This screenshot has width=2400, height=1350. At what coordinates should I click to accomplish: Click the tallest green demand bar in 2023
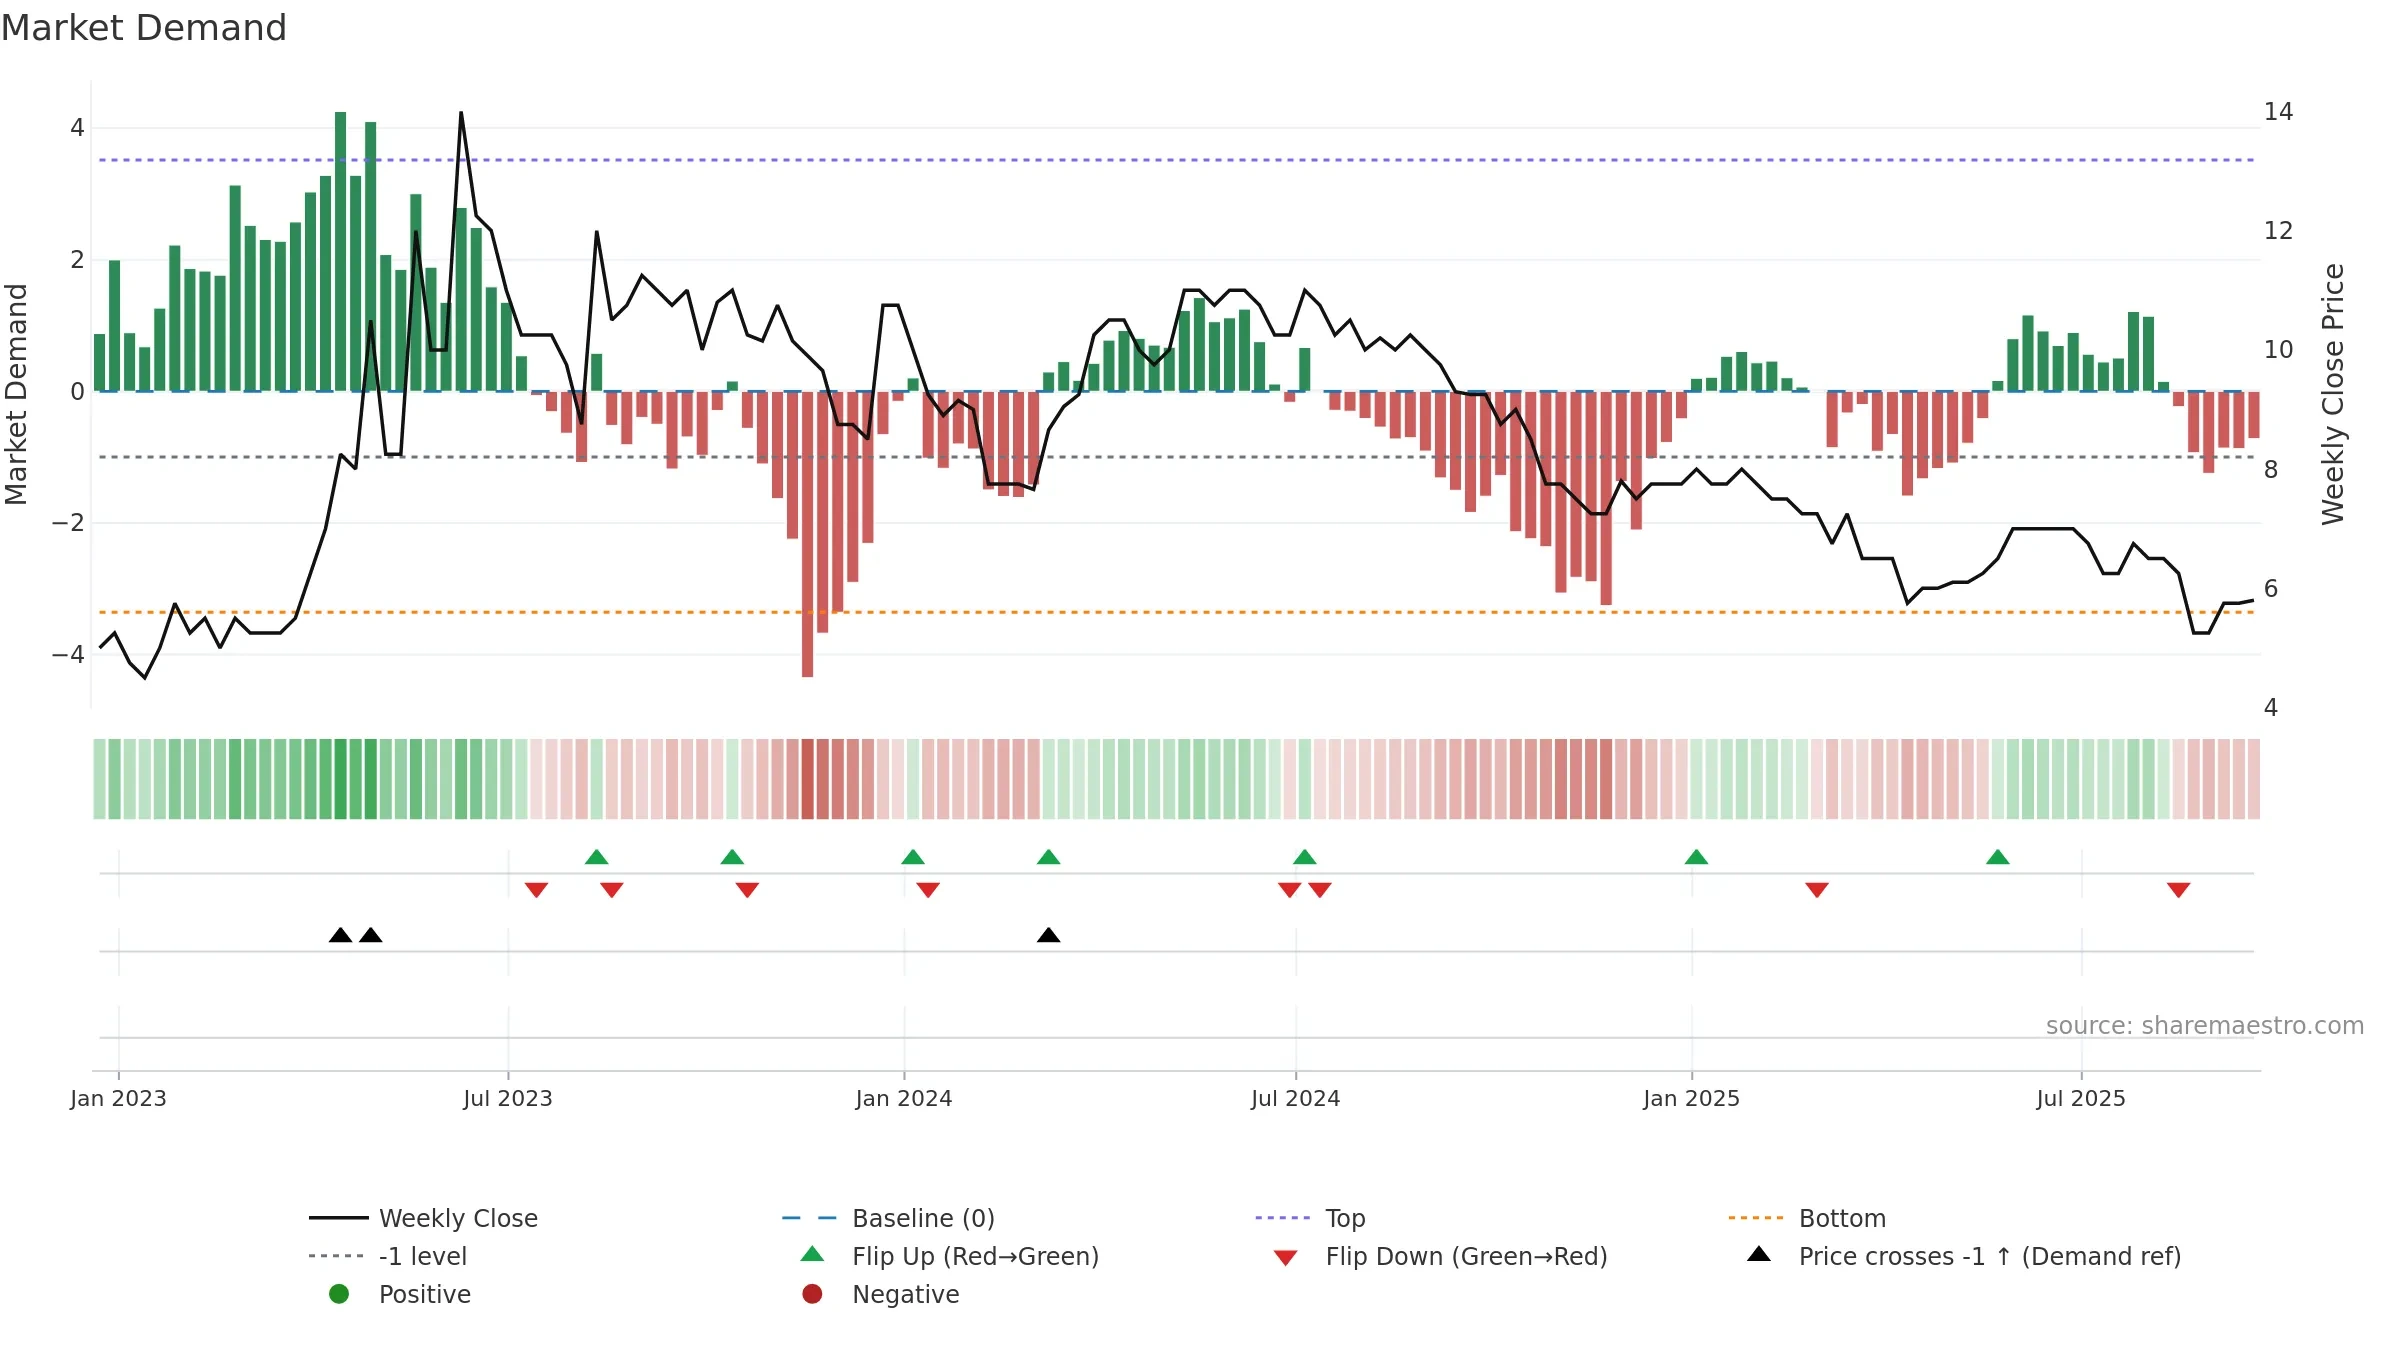click(x=341, y=251)
